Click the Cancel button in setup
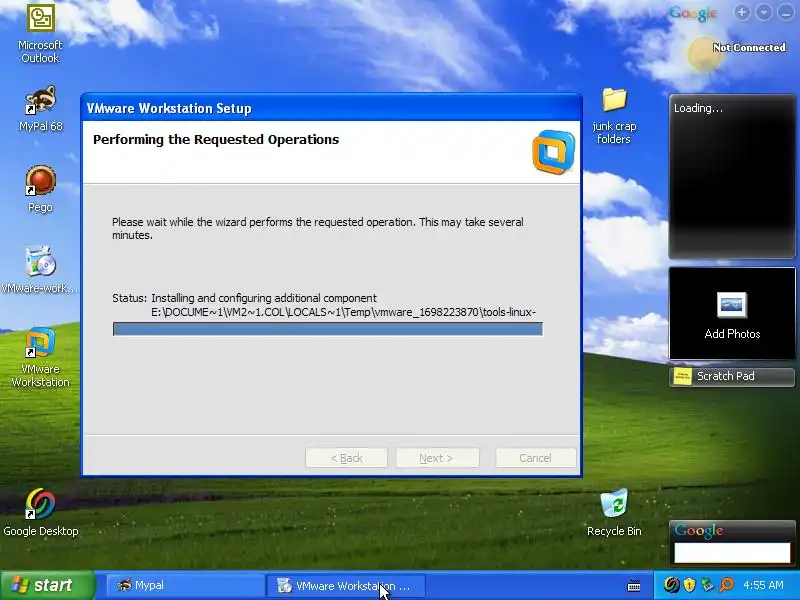This screenshot has width=800, height=600. tap(535, 458)
